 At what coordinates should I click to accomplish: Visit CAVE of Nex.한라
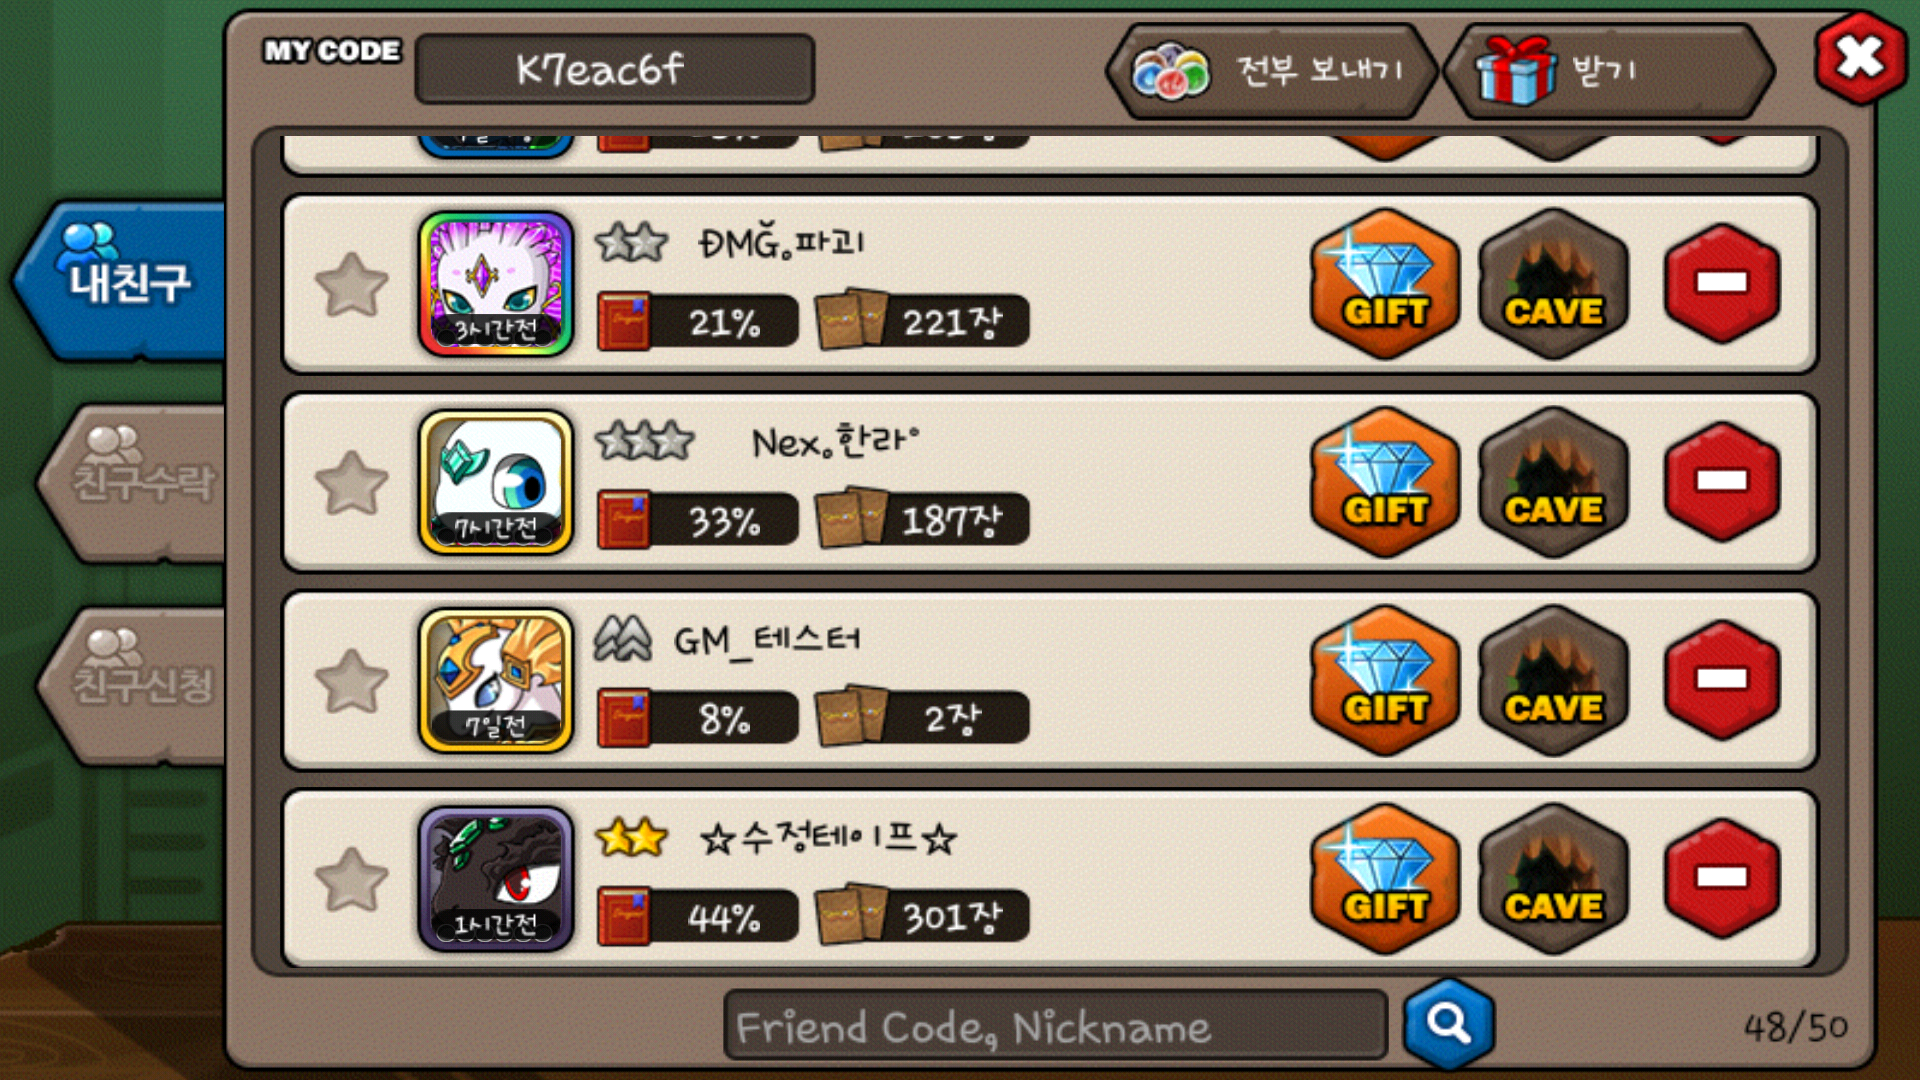(x=1553, y=483)
